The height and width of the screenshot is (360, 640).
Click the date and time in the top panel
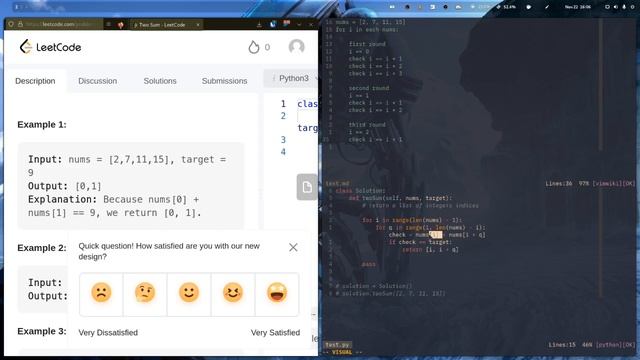578,7
